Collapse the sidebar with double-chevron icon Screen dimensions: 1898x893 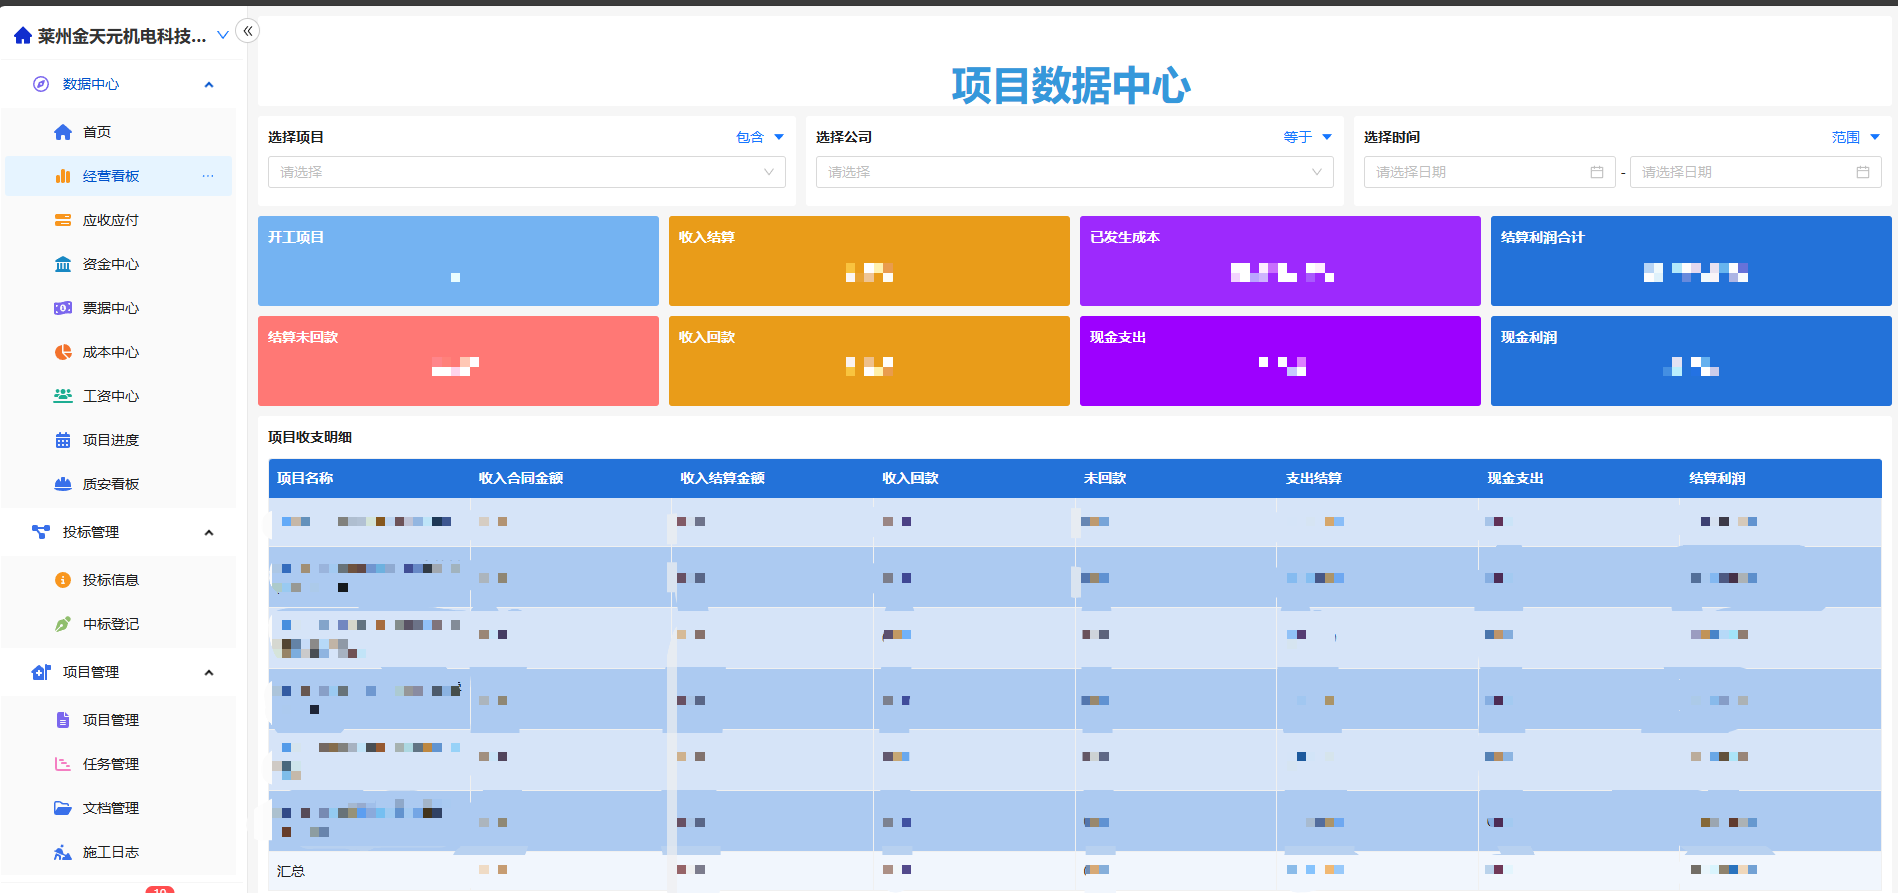248,31
